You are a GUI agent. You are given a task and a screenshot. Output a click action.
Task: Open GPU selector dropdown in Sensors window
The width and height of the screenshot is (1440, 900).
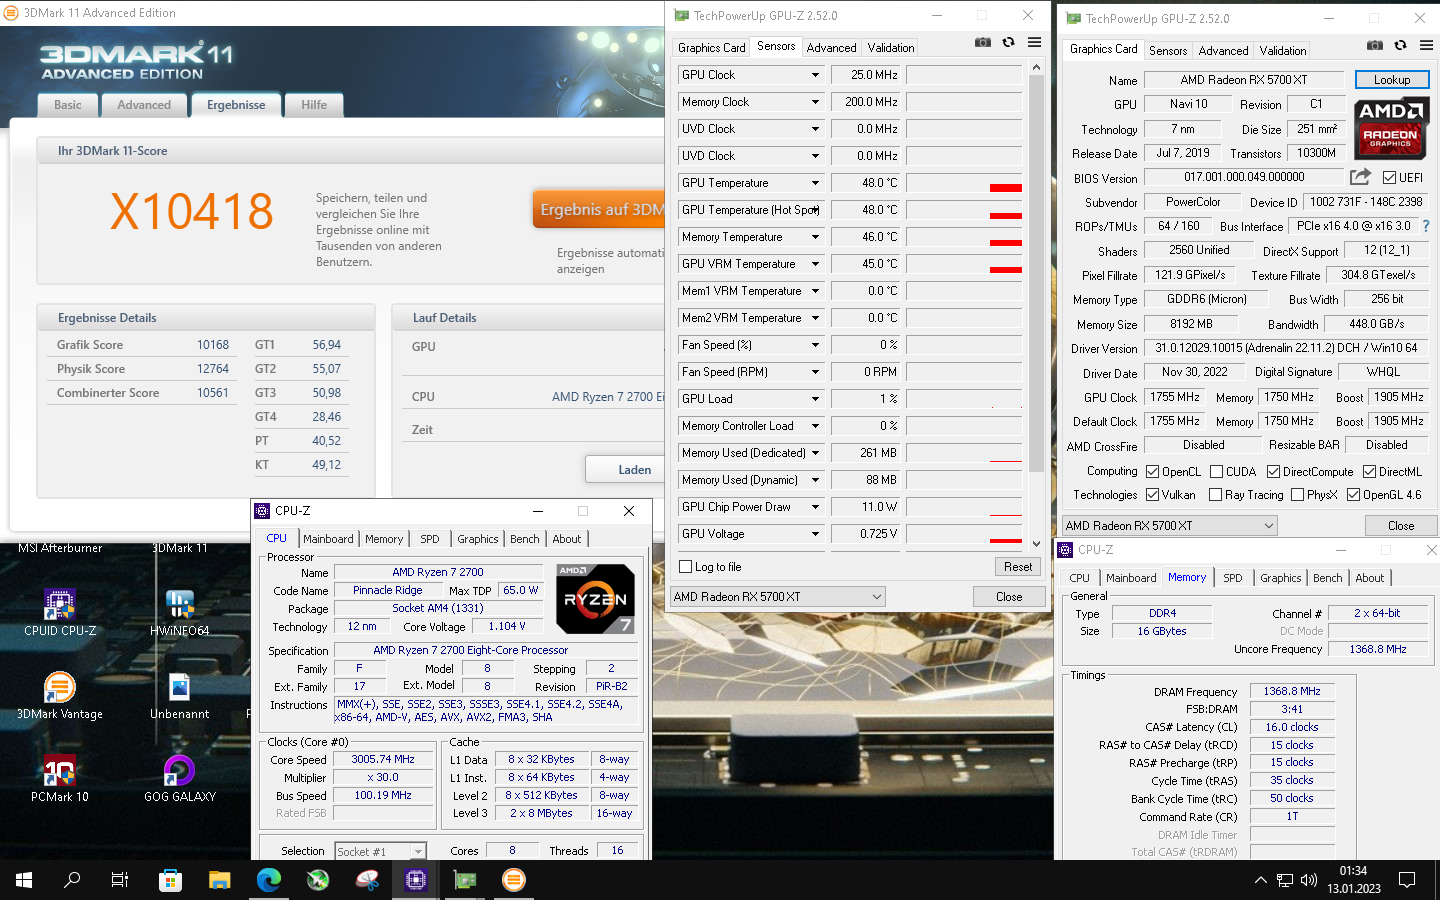pyautogui.click(x=778, y=597)
